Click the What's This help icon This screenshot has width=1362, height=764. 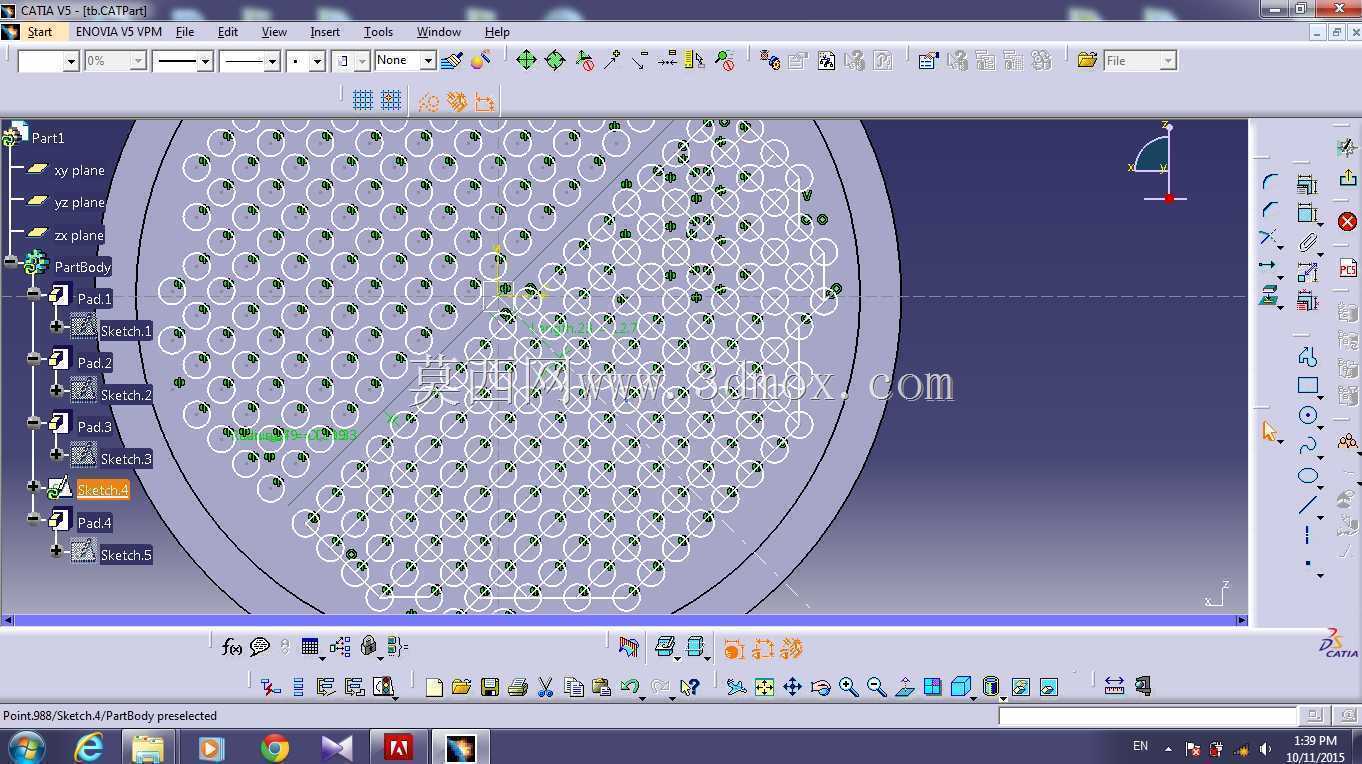tap(689, 687)
